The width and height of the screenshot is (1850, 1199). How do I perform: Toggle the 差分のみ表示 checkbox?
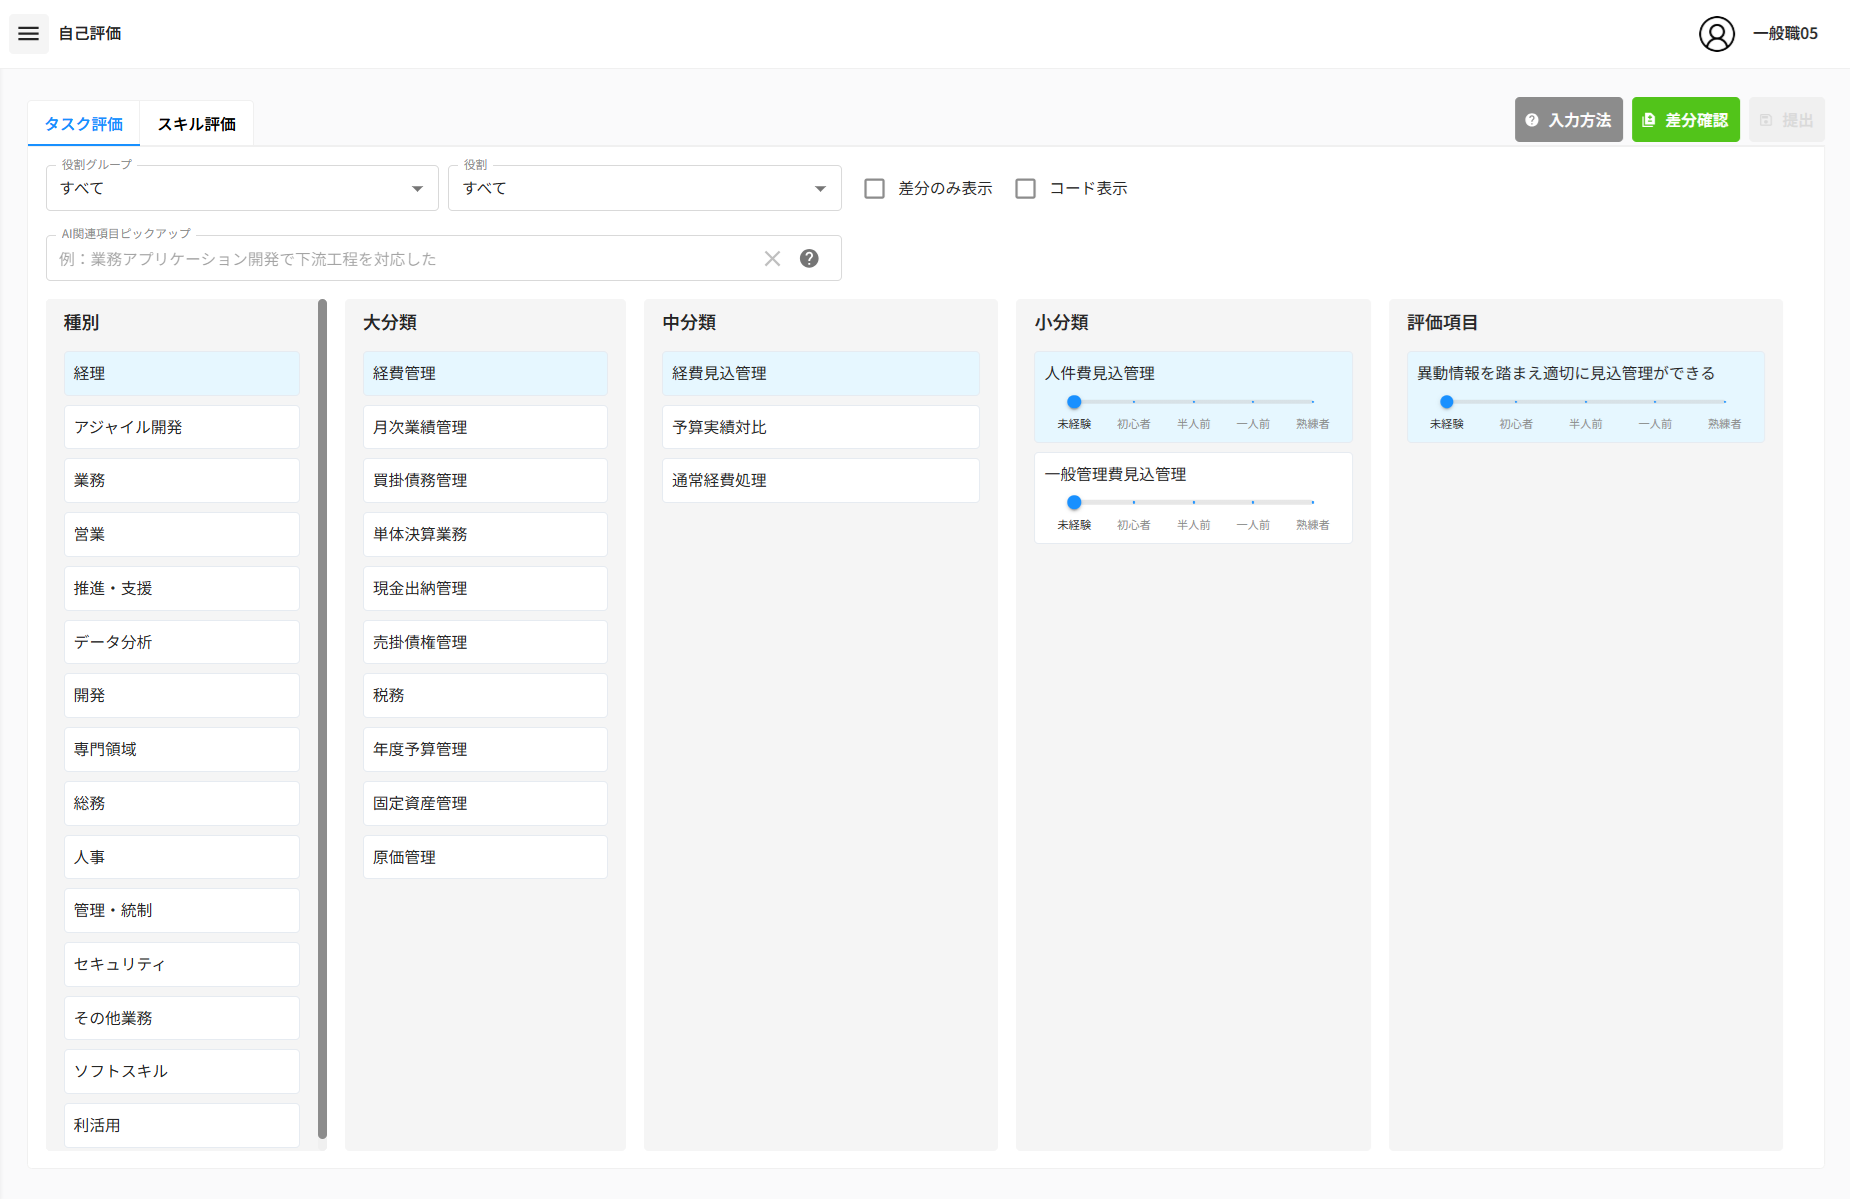874,189
